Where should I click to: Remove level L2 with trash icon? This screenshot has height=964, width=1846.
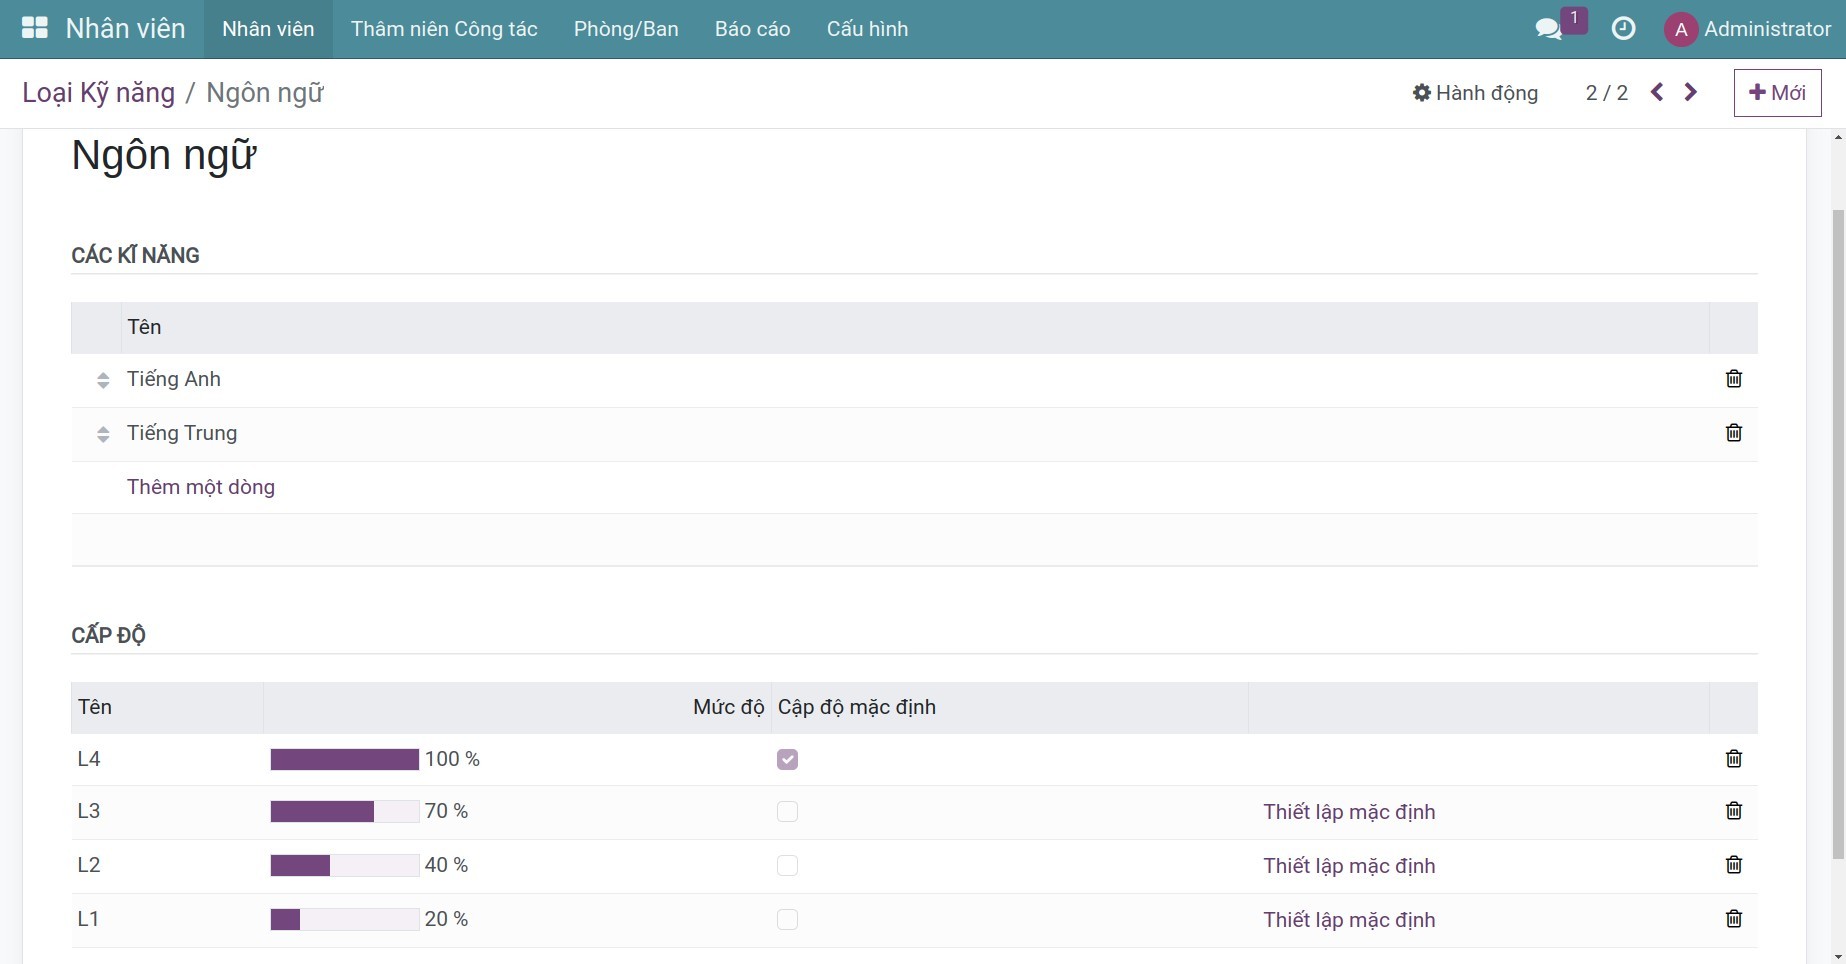pos(1733,865)
